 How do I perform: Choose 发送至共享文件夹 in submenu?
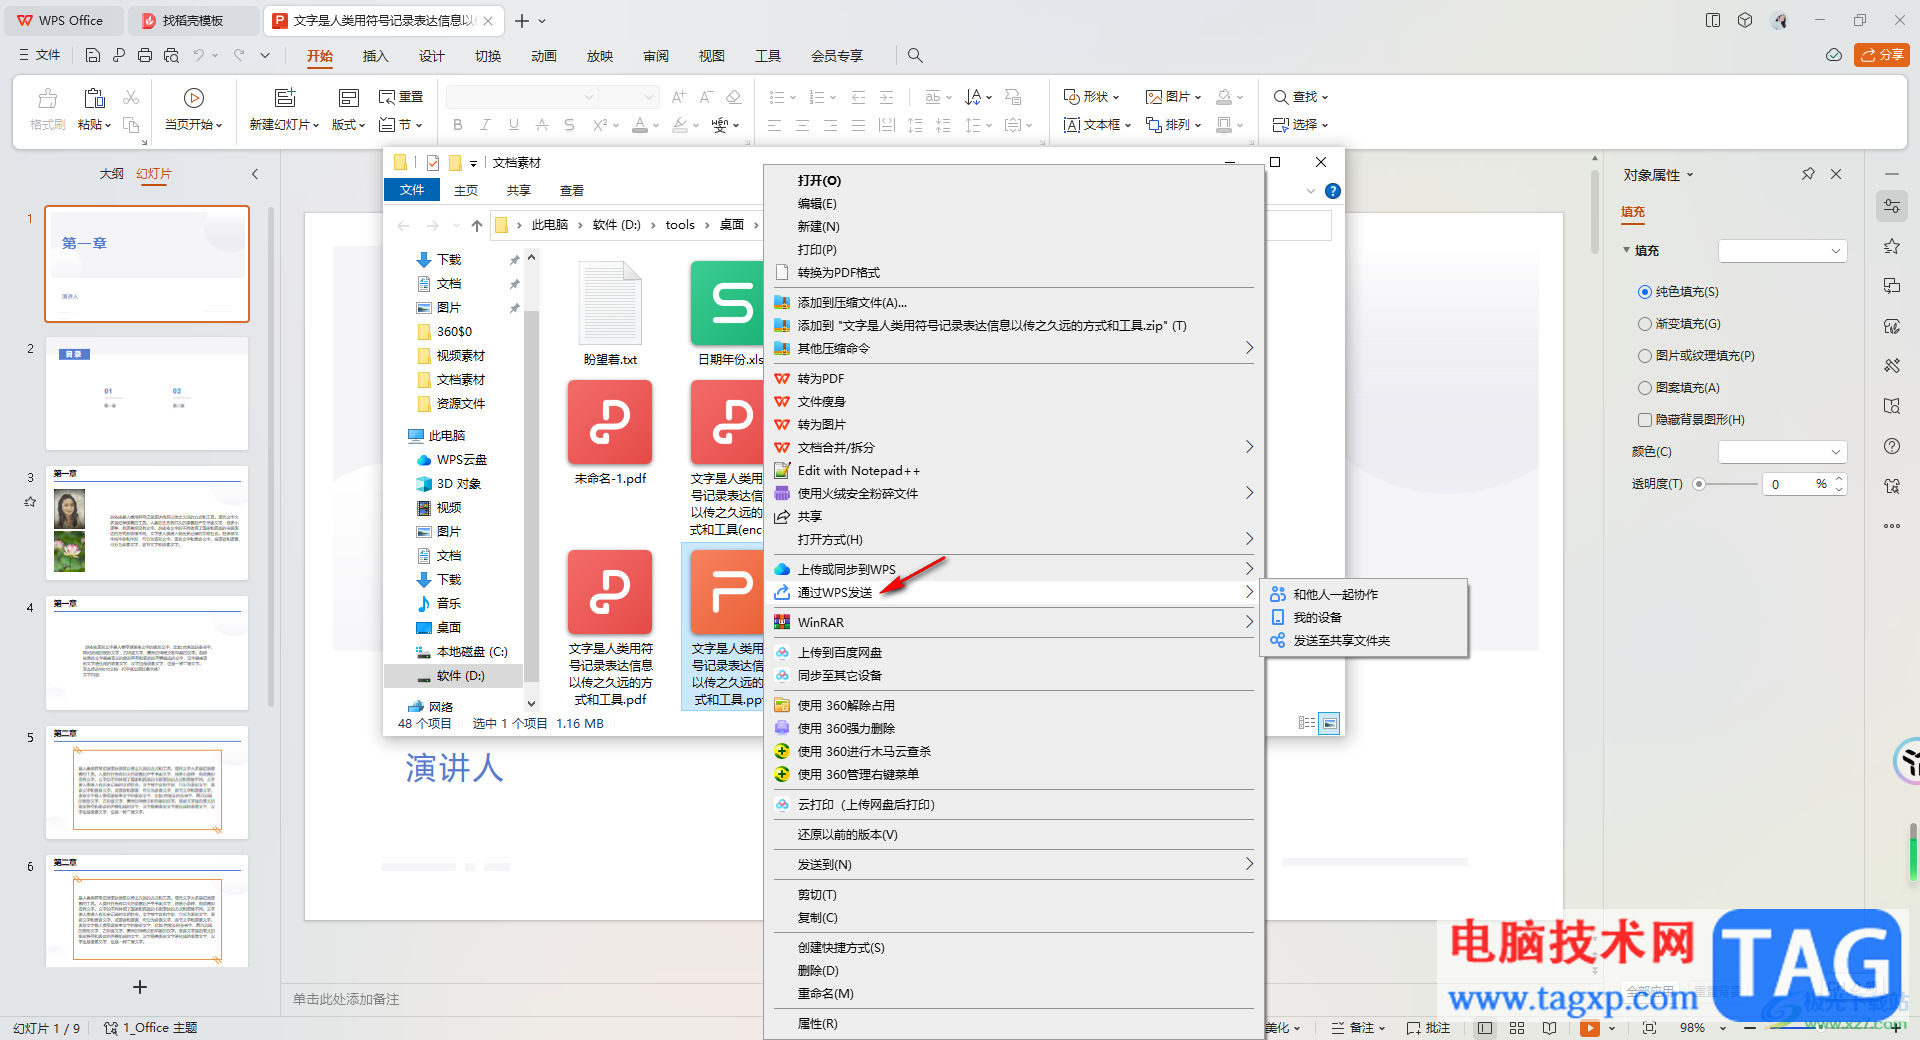coord(1364,641)
